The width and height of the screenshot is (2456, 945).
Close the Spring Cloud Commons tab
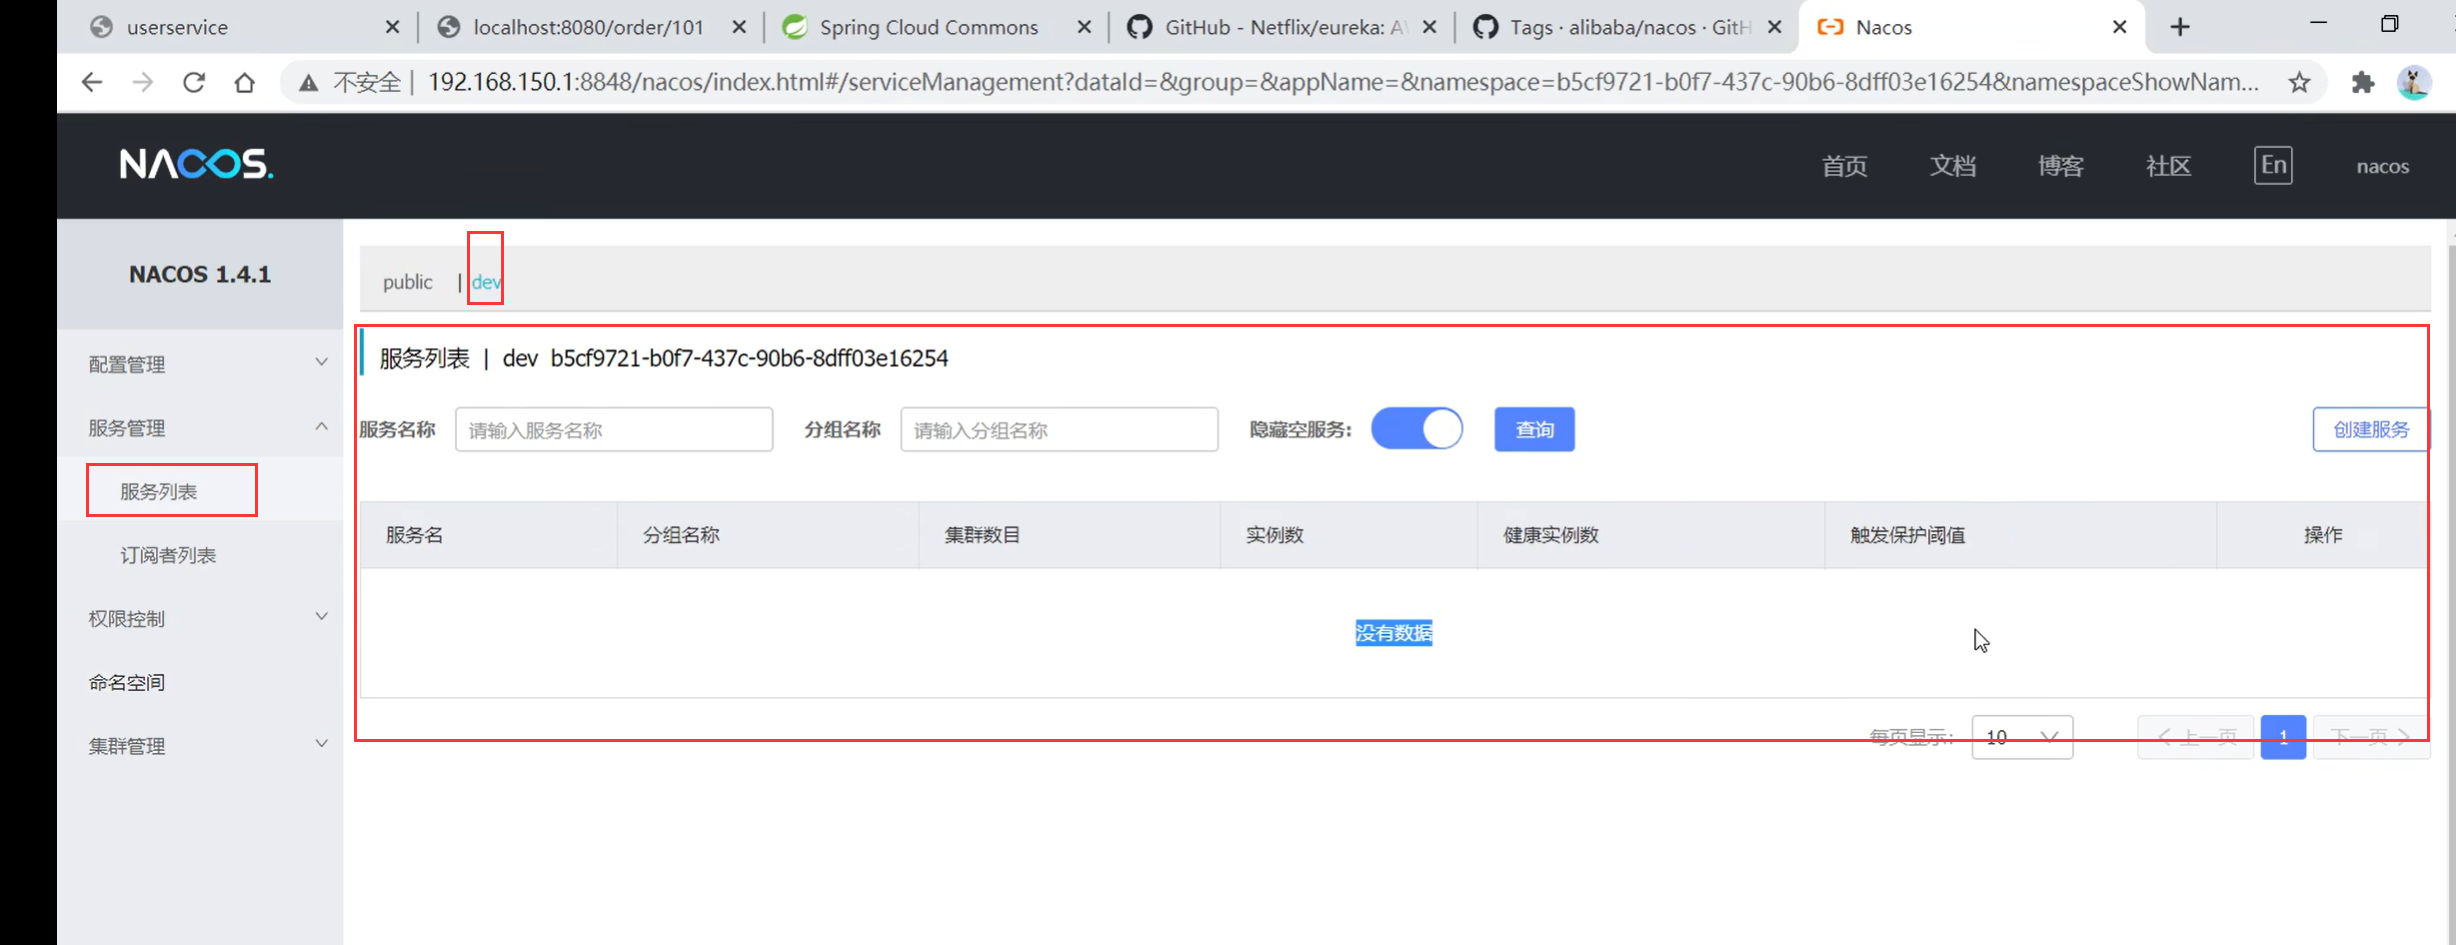point(1084,27)
